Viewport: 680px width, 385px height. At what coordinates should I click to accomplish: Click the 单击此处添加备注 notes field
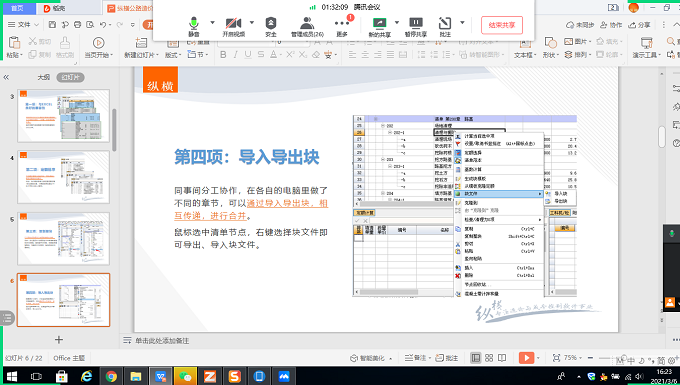tap(162, 341)
